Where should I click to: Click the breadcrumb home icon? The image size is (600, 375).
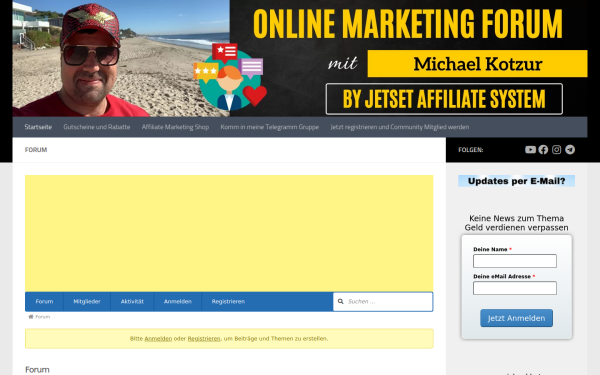tap(31, 317)
